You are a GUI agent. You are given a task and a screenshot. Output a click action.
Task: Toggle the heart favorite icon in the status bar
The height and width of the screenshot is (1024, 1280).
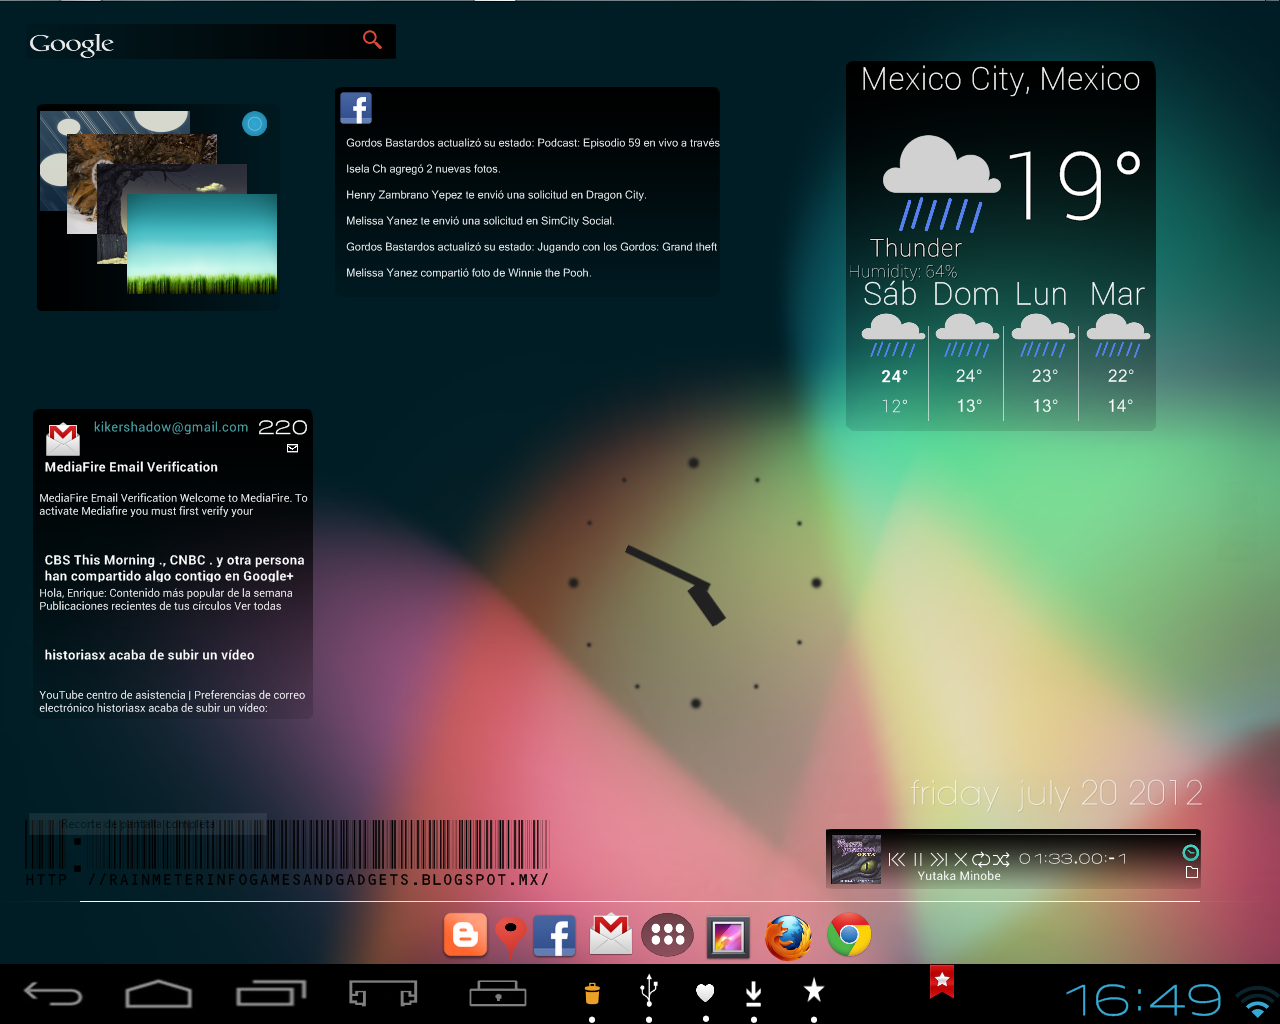(x=705, y=992)
